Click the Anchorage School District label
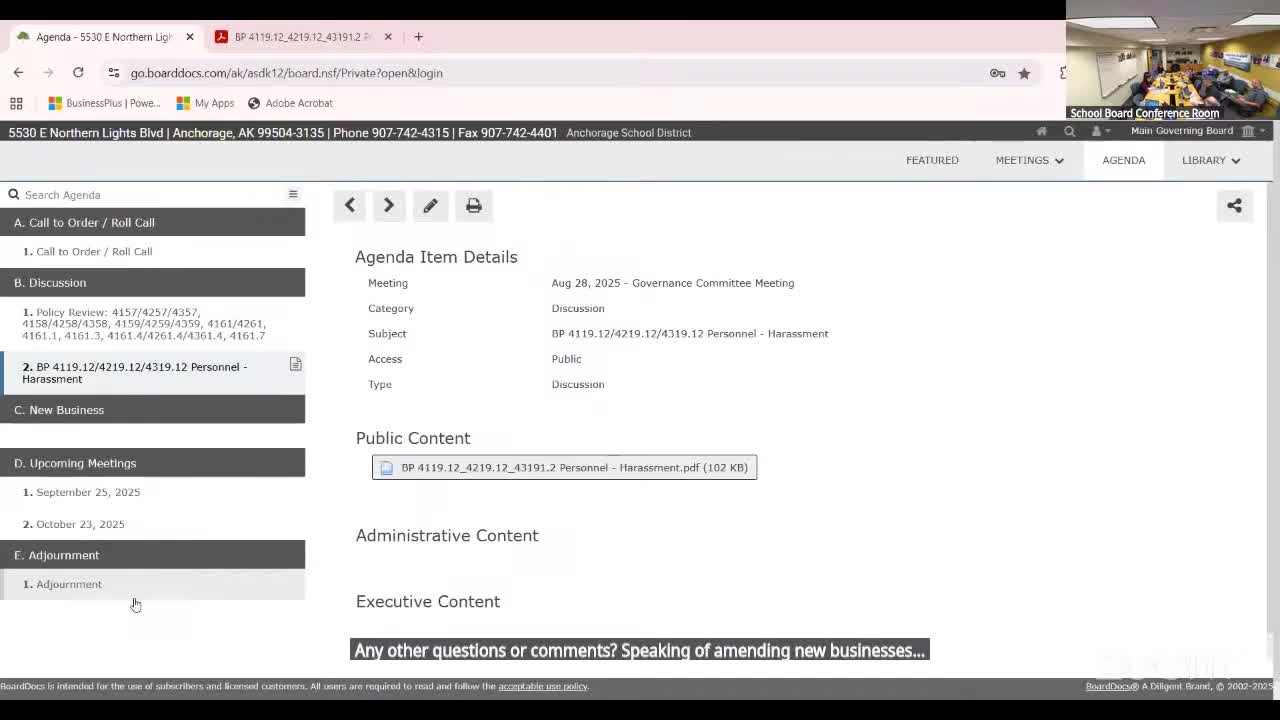1280x720 pixels. click(x=629, y=132)
